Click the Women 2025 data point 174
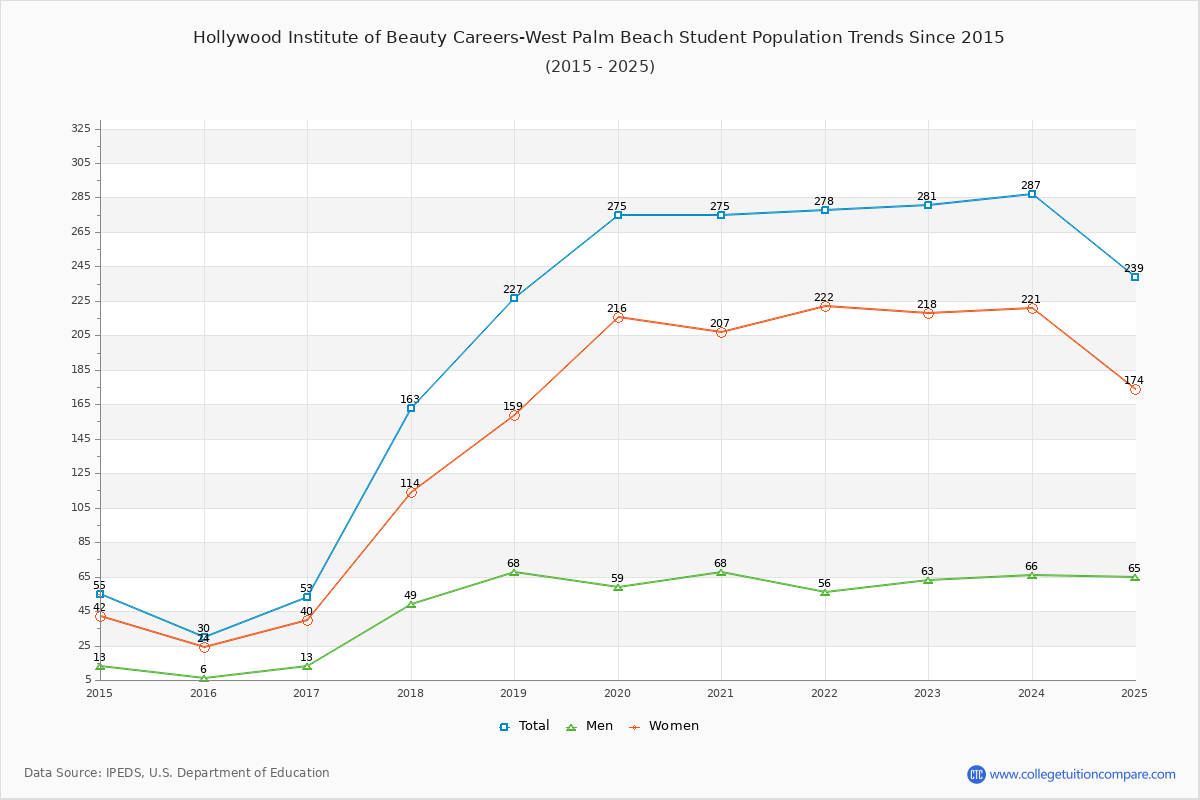This screenshot has width=1200, height=800. (x=1135, y=389)
